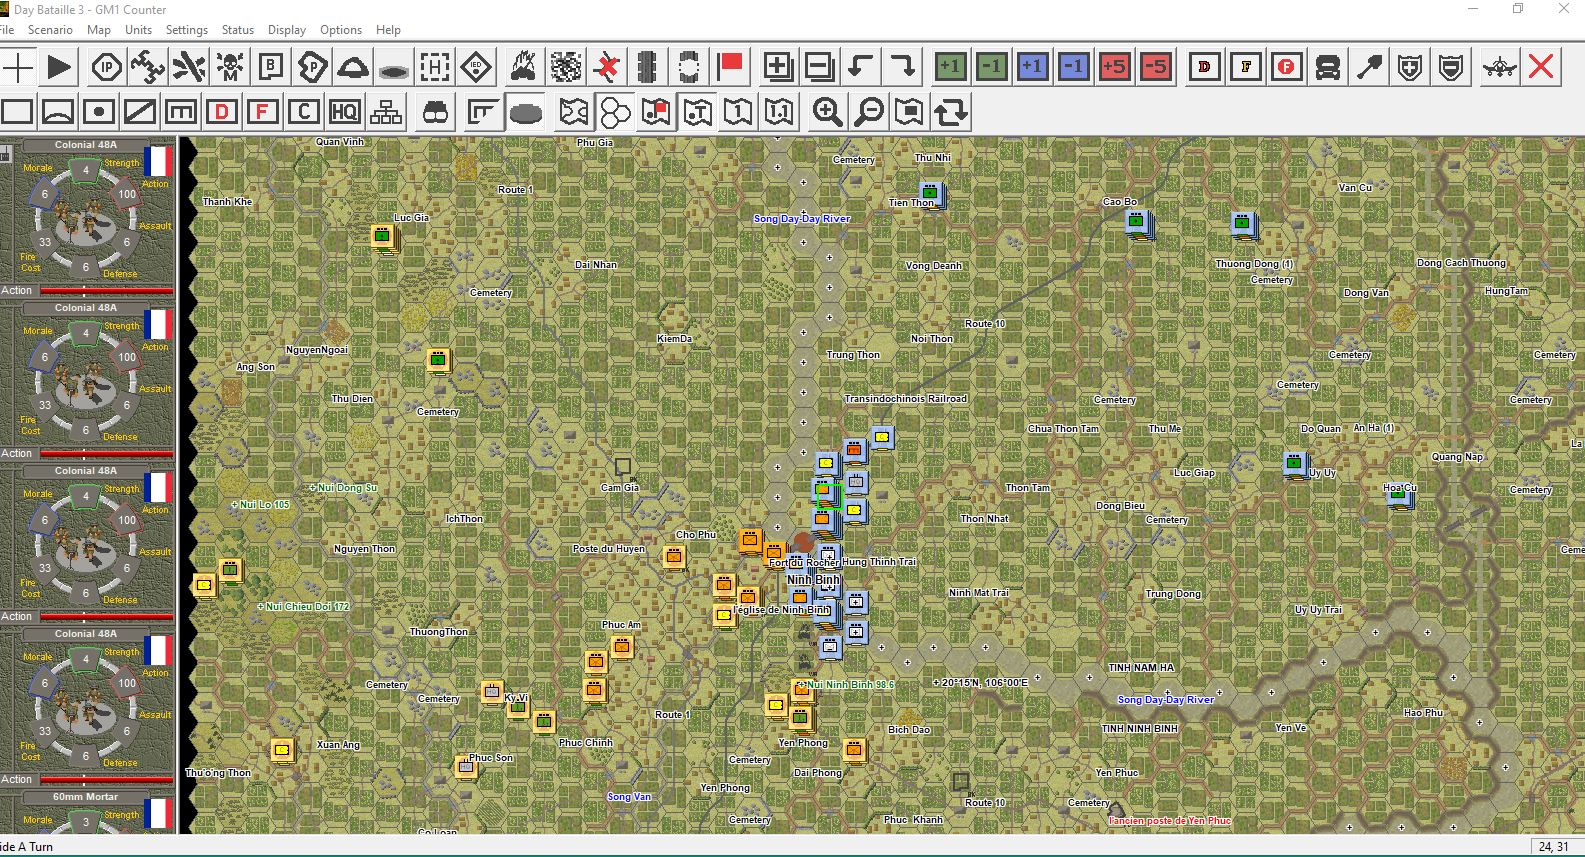Click the green -1 button
This screenshot has height=857, width=1585.
tap(991, 68)
